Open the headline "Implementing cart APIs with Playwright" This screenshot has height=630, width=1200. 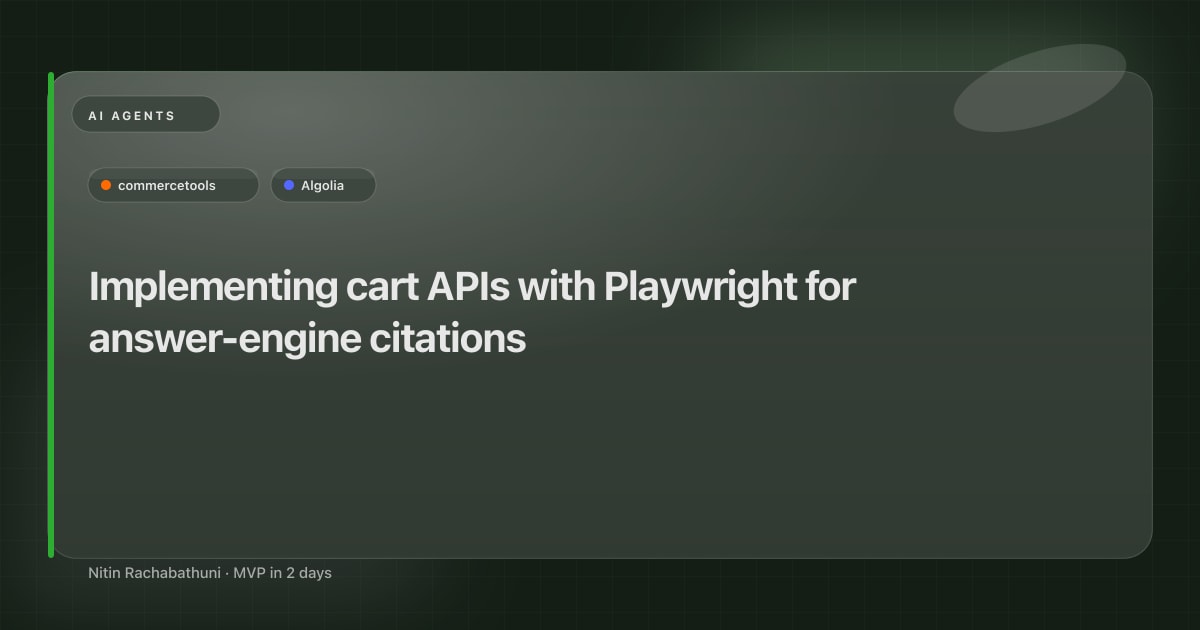tap(472, 312)
